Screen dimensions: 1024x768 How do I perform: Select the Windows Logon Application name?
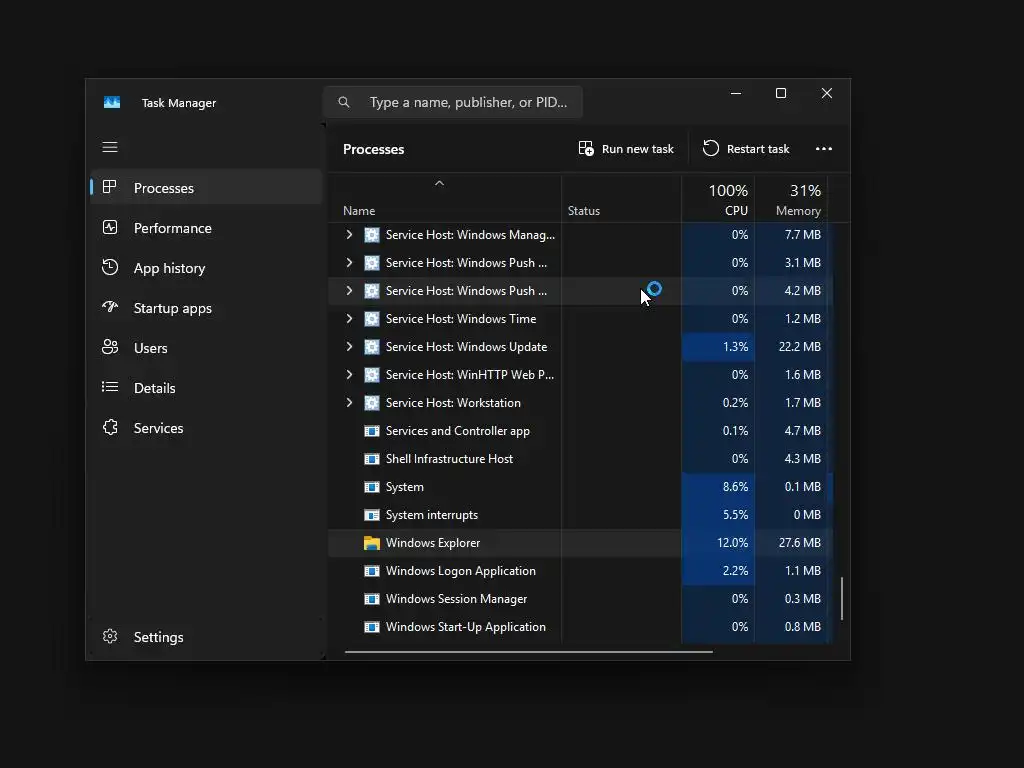click(460, 571)
